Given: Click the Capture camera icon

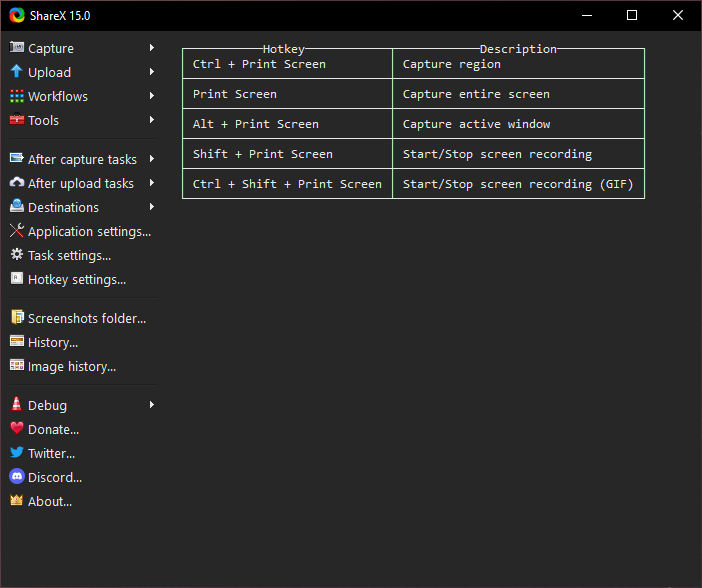Looking at the screenshot, I should (x=17, y=48).
